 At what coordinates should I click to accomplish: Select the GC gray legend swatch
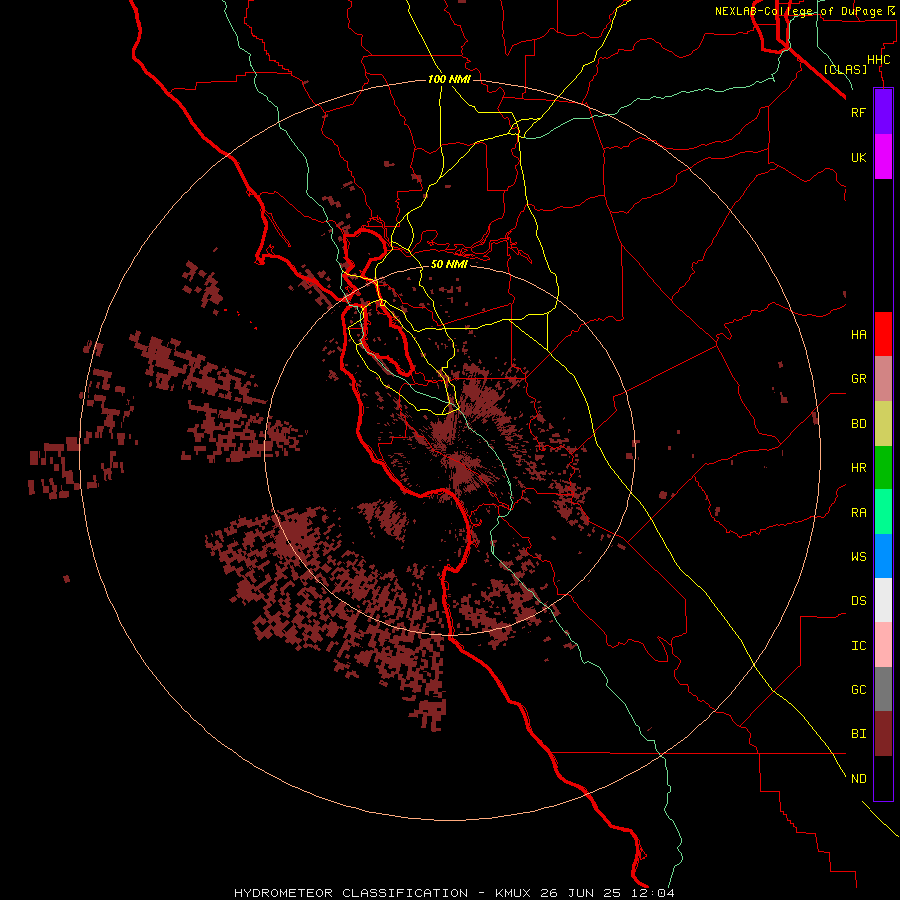883,689
